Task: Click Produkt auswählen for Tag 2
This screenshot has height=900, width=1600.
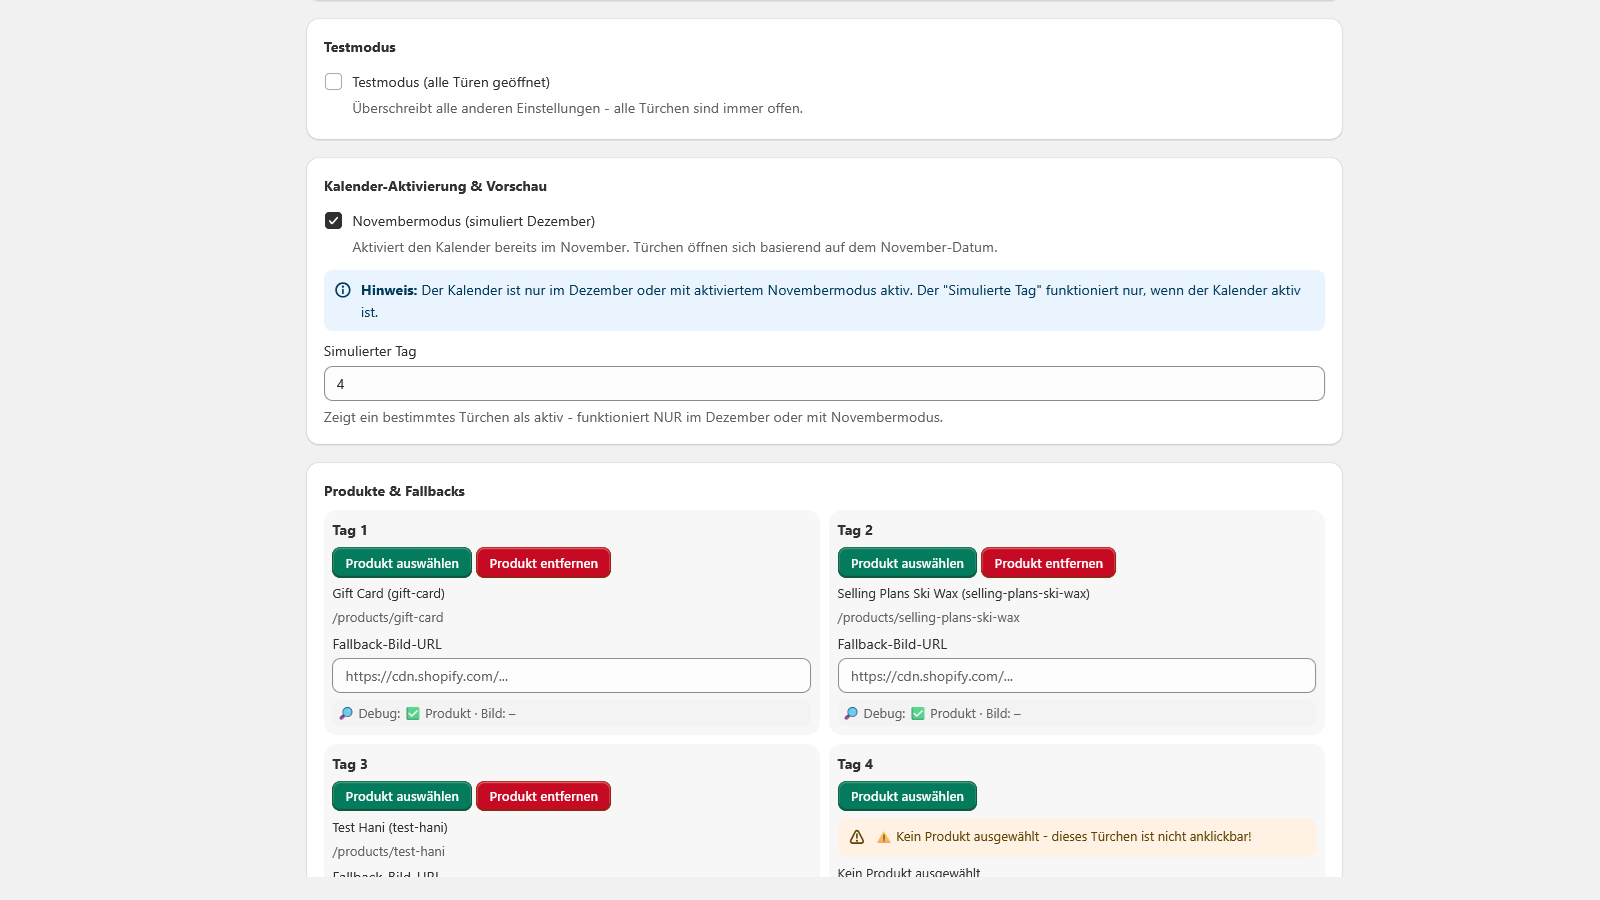Action: tap(907, 563)
